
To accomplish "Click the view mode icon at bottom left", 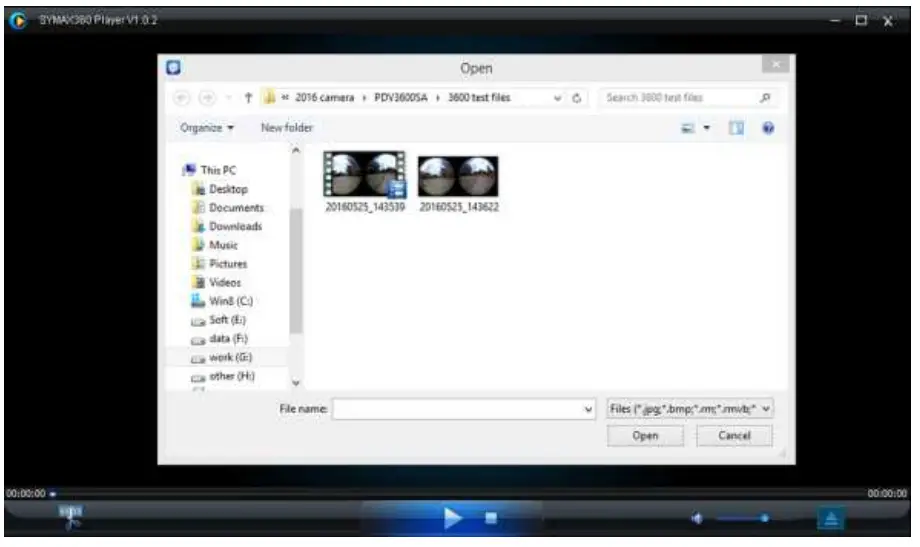I will (x=71, y=517).
